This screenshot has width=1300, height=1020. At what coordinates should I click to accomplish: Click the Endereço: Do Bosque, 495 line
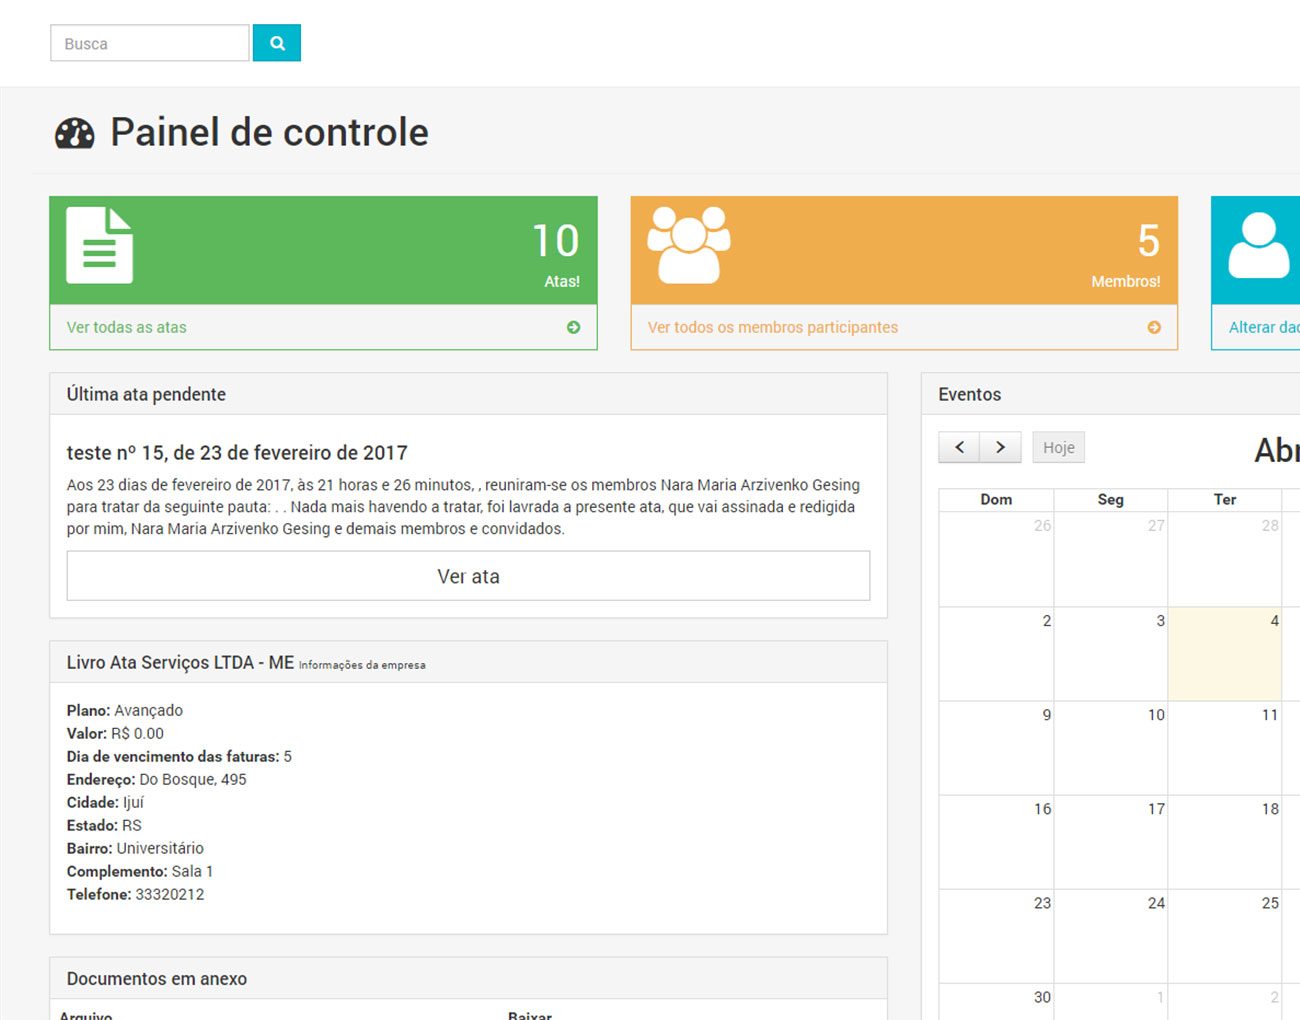click(156, 779)
